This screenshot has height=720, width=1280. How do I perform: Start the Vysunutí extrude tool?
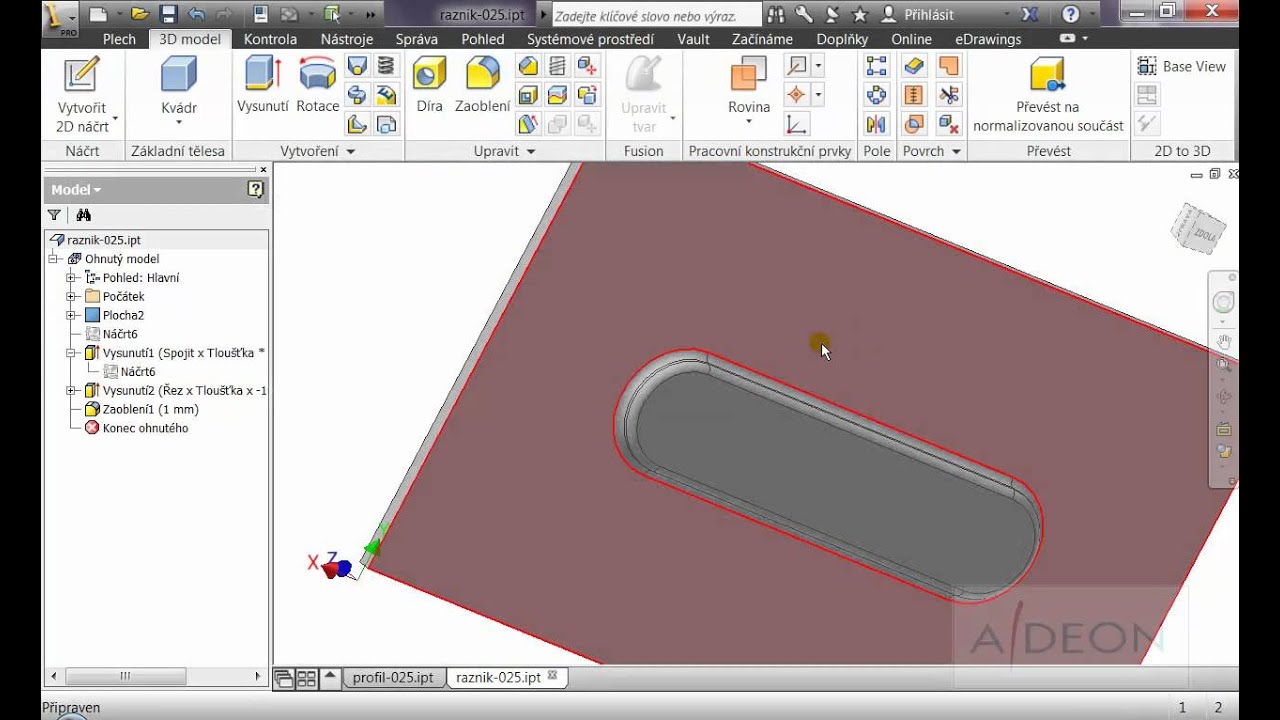[263, 85]
